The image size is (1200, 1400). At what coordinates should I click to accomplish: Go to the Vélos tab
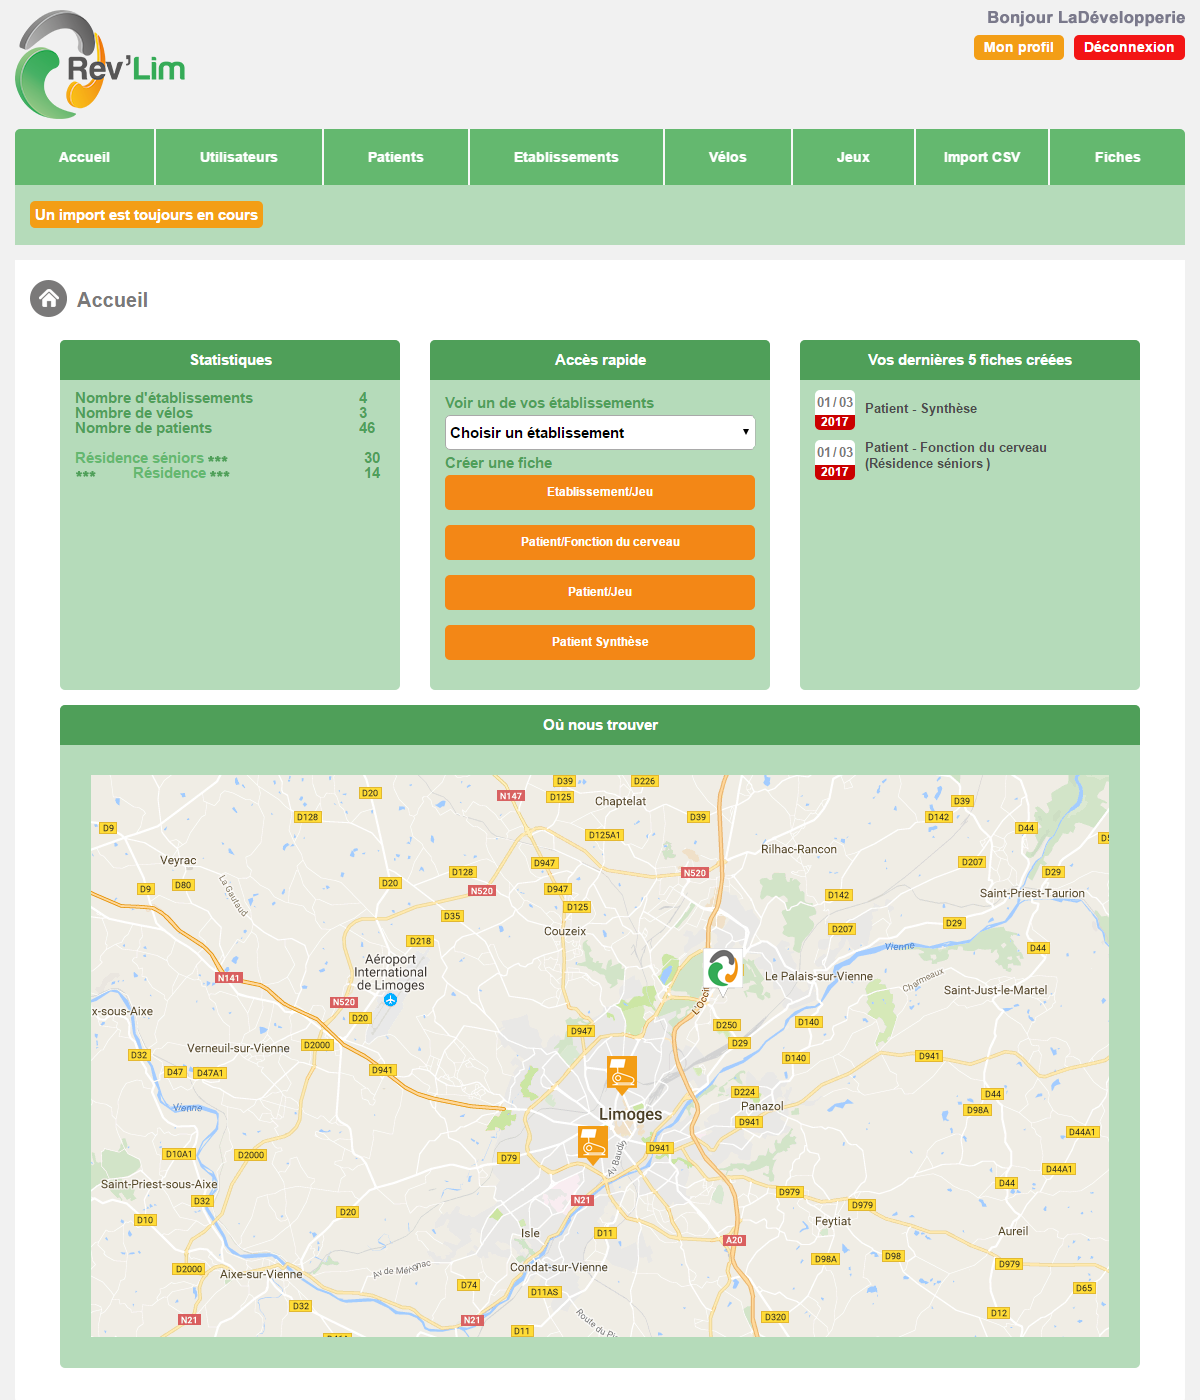(x=727, y=157)
